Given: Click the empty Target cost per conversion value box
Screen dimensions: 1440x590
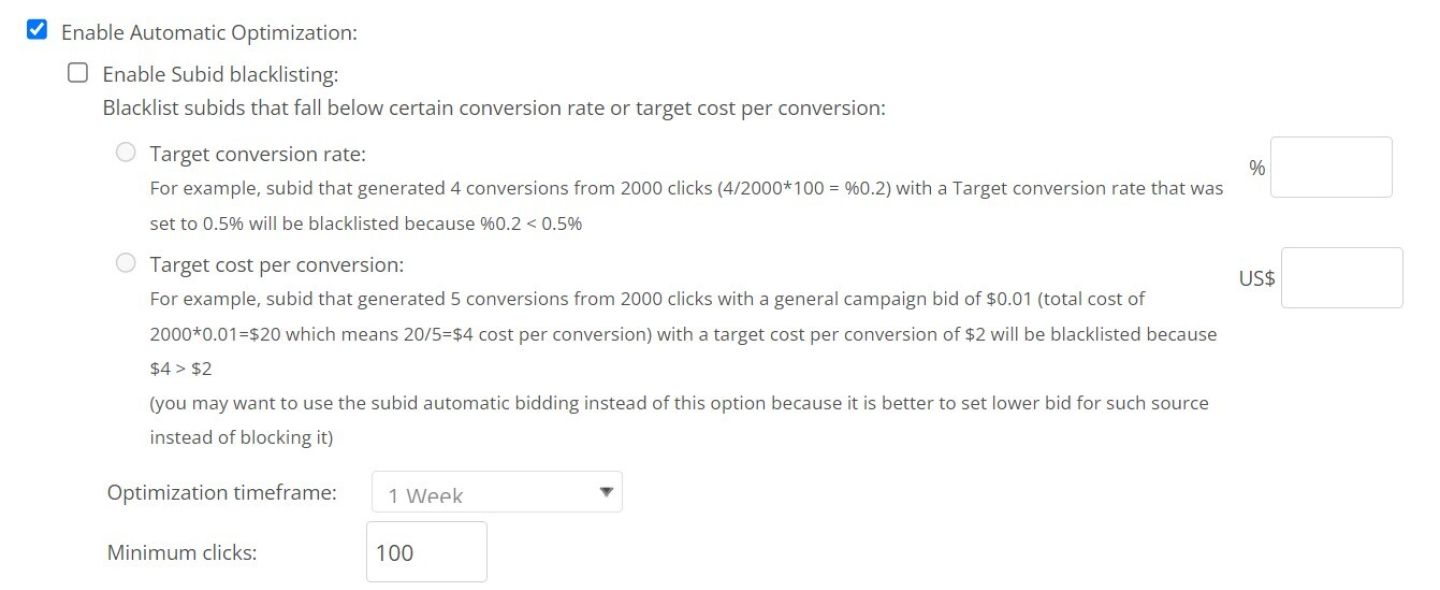Looking at the screenshot, I should [x=1341, y=277].
